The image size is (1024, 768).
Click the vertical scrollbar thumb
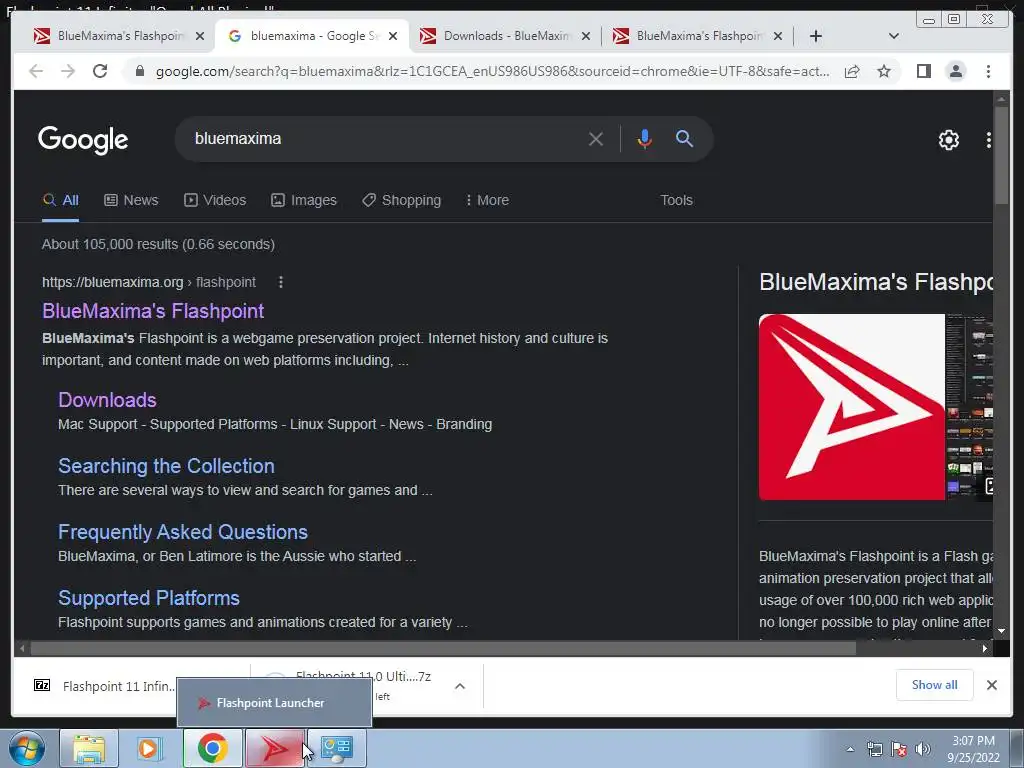pos(1001,154)
